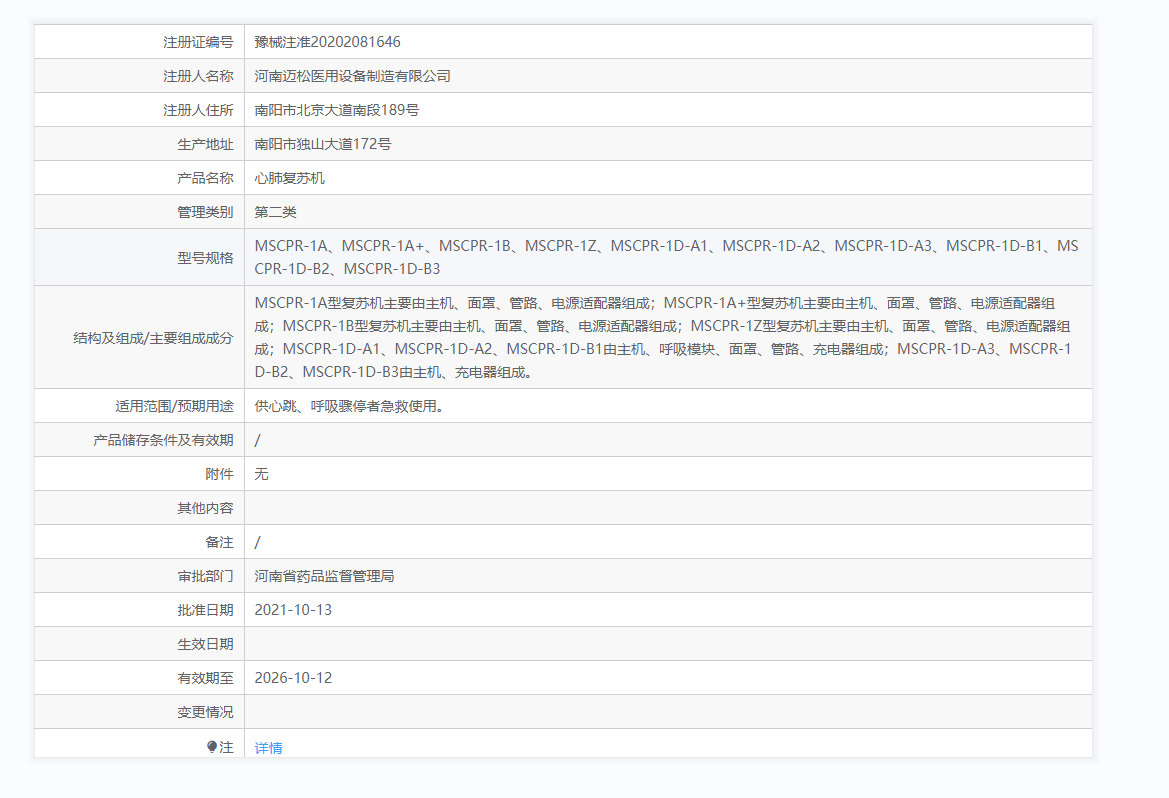Viewport: 1169px width, 798px height.
Task: Click the 备注 row label
Action: (x=219, y=542)
